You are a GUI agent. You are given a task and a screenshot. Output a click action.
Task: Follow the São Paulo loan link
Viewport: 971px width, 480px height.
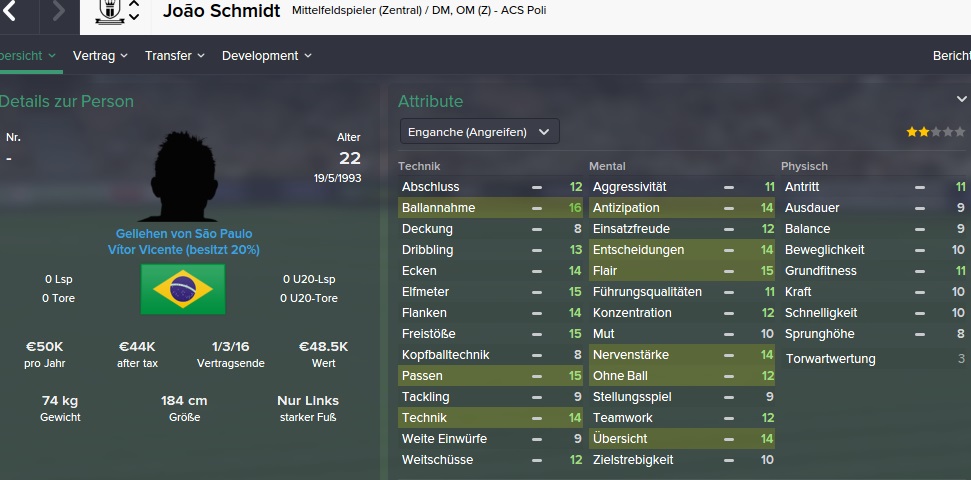[183, 234]
